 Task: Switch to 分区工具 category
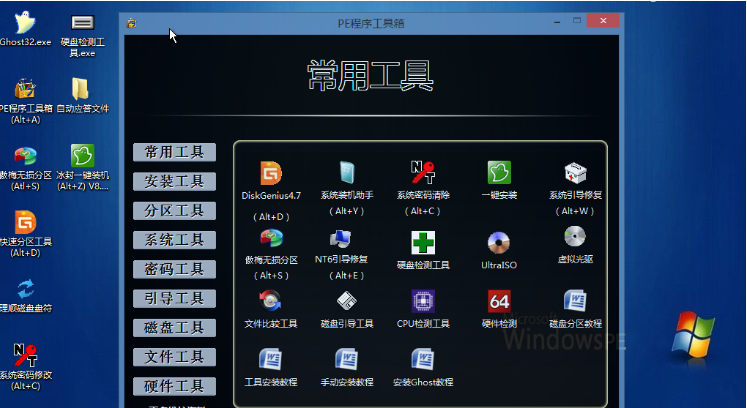point(174,211)
